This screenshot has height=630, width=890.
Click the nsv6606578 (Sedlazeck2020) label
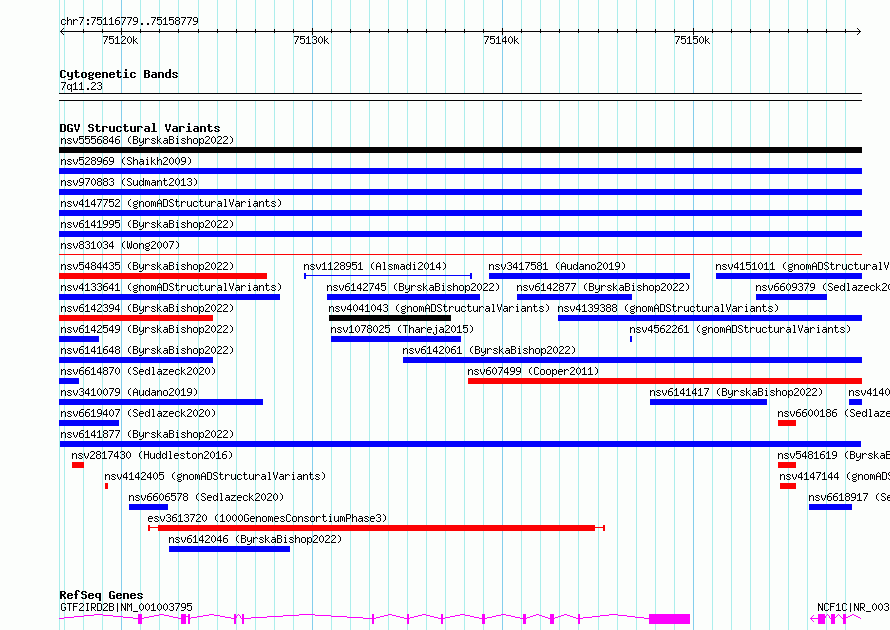tap(206, 497)
